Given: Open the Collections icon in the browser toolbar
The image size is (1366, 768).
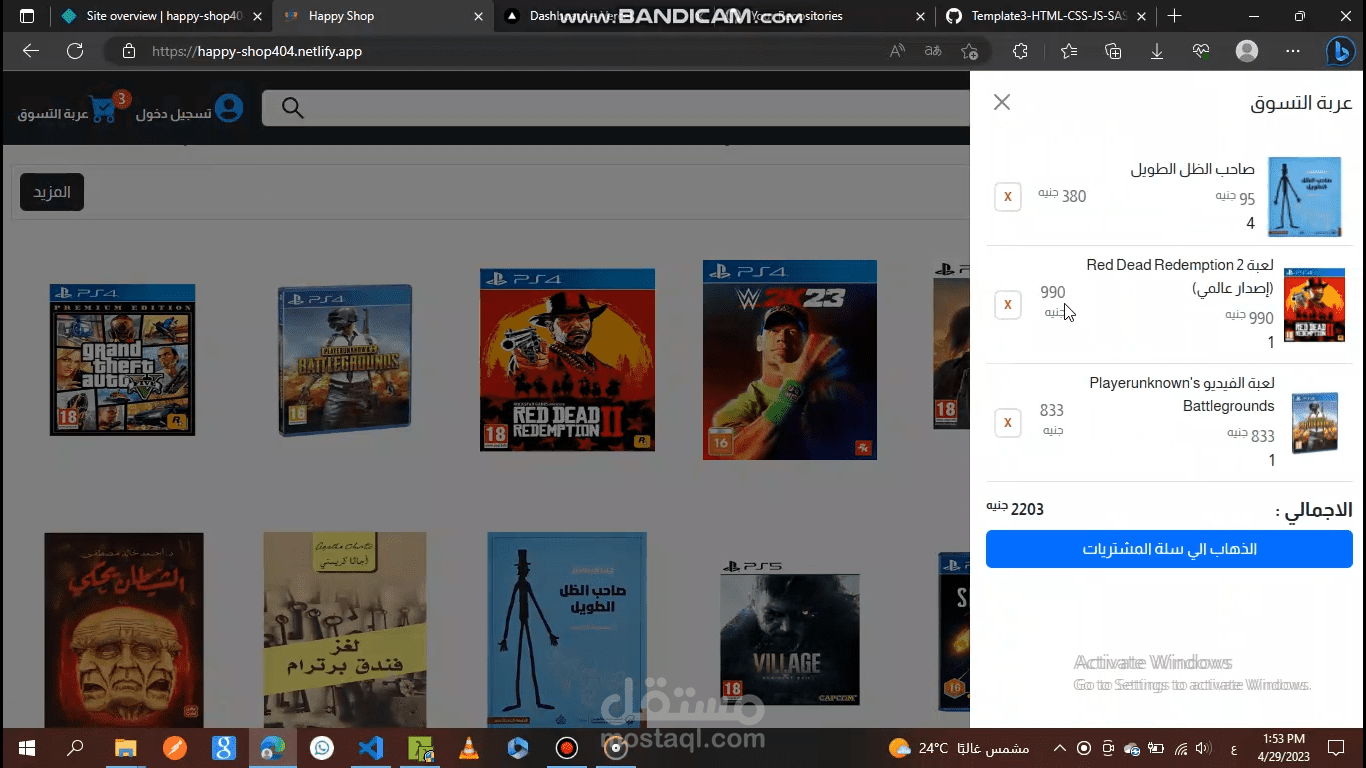Looking at the screenshot, I should coord(1113,51).
